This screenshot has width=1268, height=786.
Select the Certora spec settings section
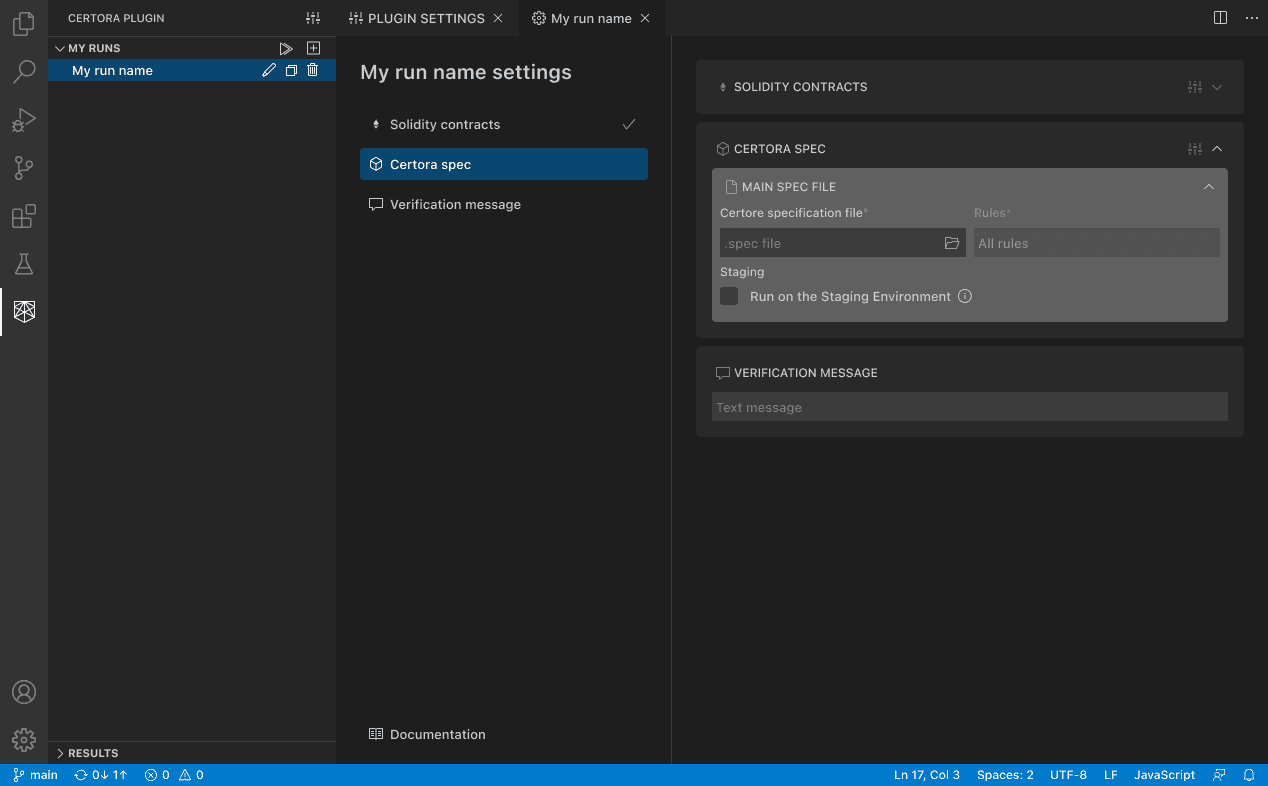pos(504,164)
